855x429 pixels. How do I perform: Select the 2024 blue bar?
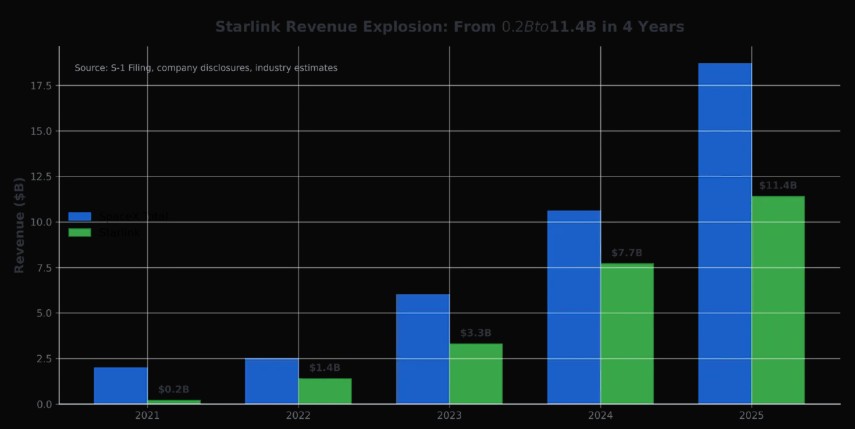574,307
